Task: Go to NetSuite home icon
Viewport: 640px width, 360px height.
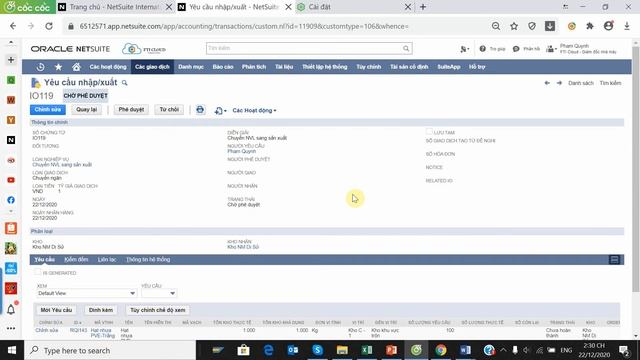Action: [76, 67]
